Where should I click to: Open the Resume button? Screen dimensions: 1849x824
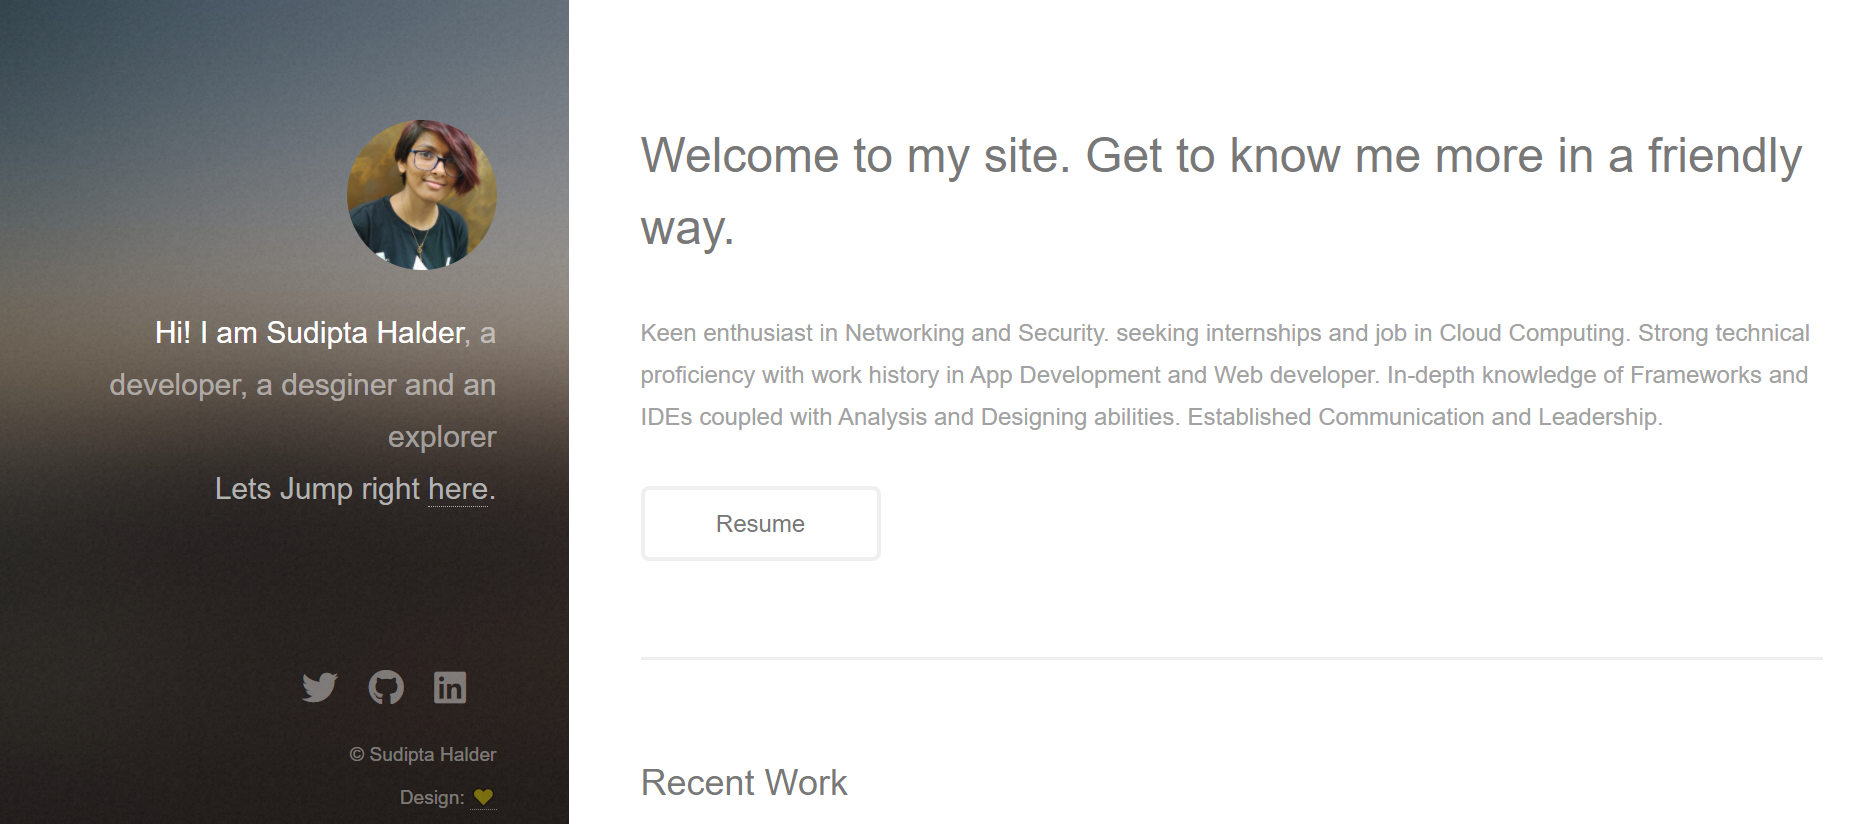click(x=760, y=524)
